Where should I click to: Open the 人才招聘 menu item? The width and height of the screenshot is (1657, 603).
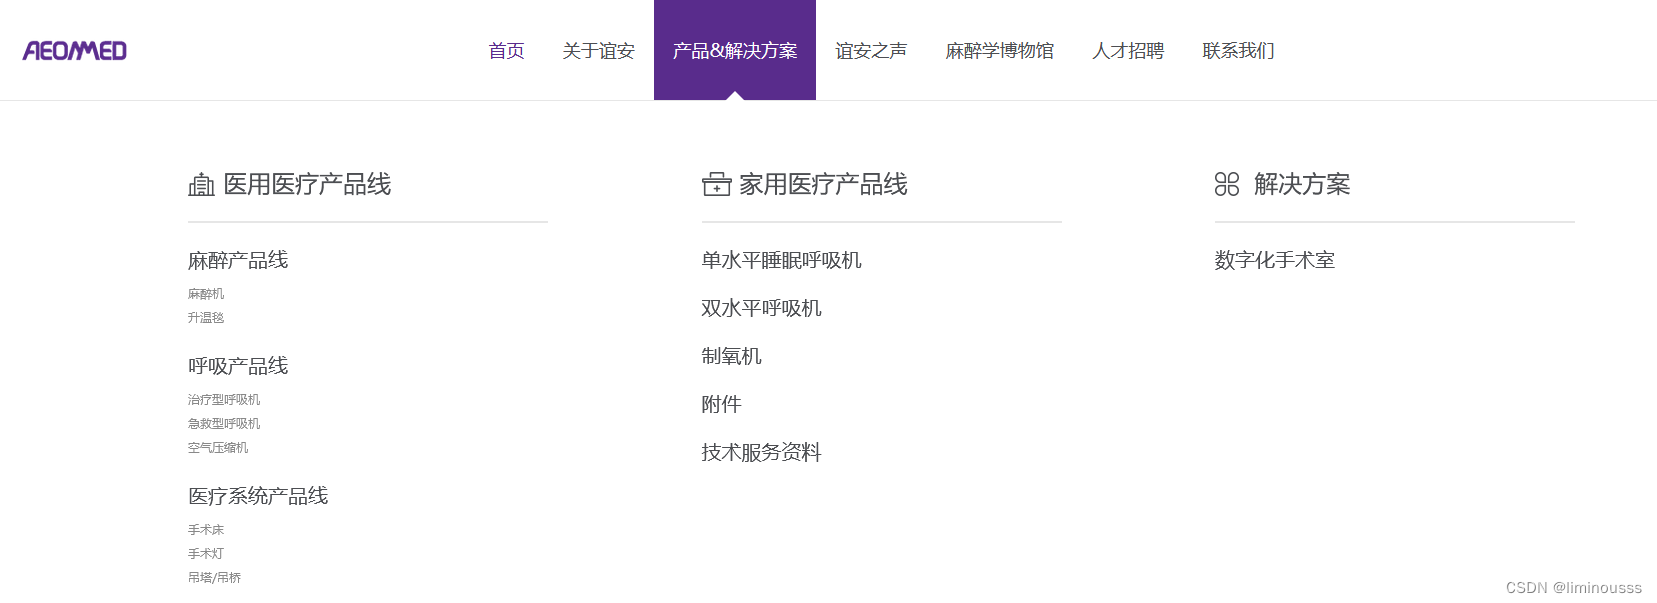pos(1128,50)
